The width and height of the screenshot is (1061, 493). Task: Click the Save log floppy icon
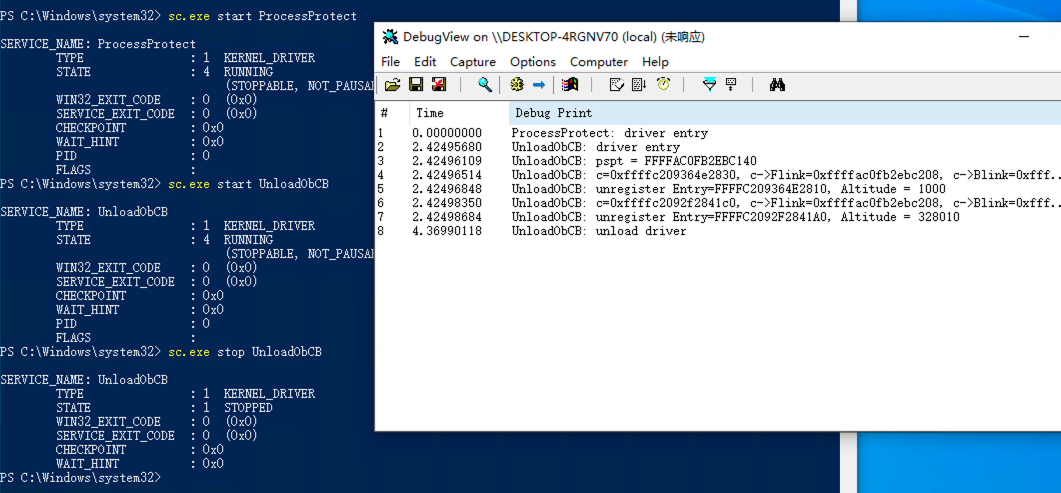[x=416, y=85]
